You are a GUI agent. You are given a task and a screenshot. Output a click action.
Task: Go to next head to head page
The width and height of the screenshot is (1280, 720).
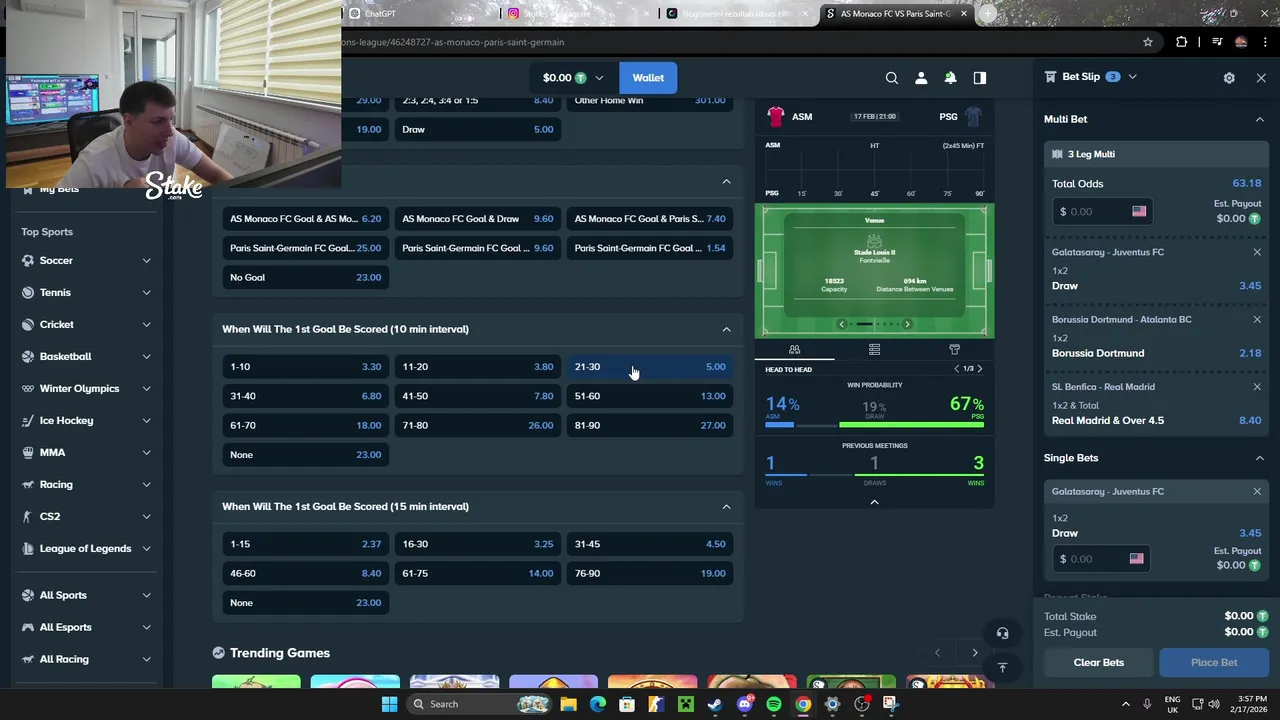[979, 369]
